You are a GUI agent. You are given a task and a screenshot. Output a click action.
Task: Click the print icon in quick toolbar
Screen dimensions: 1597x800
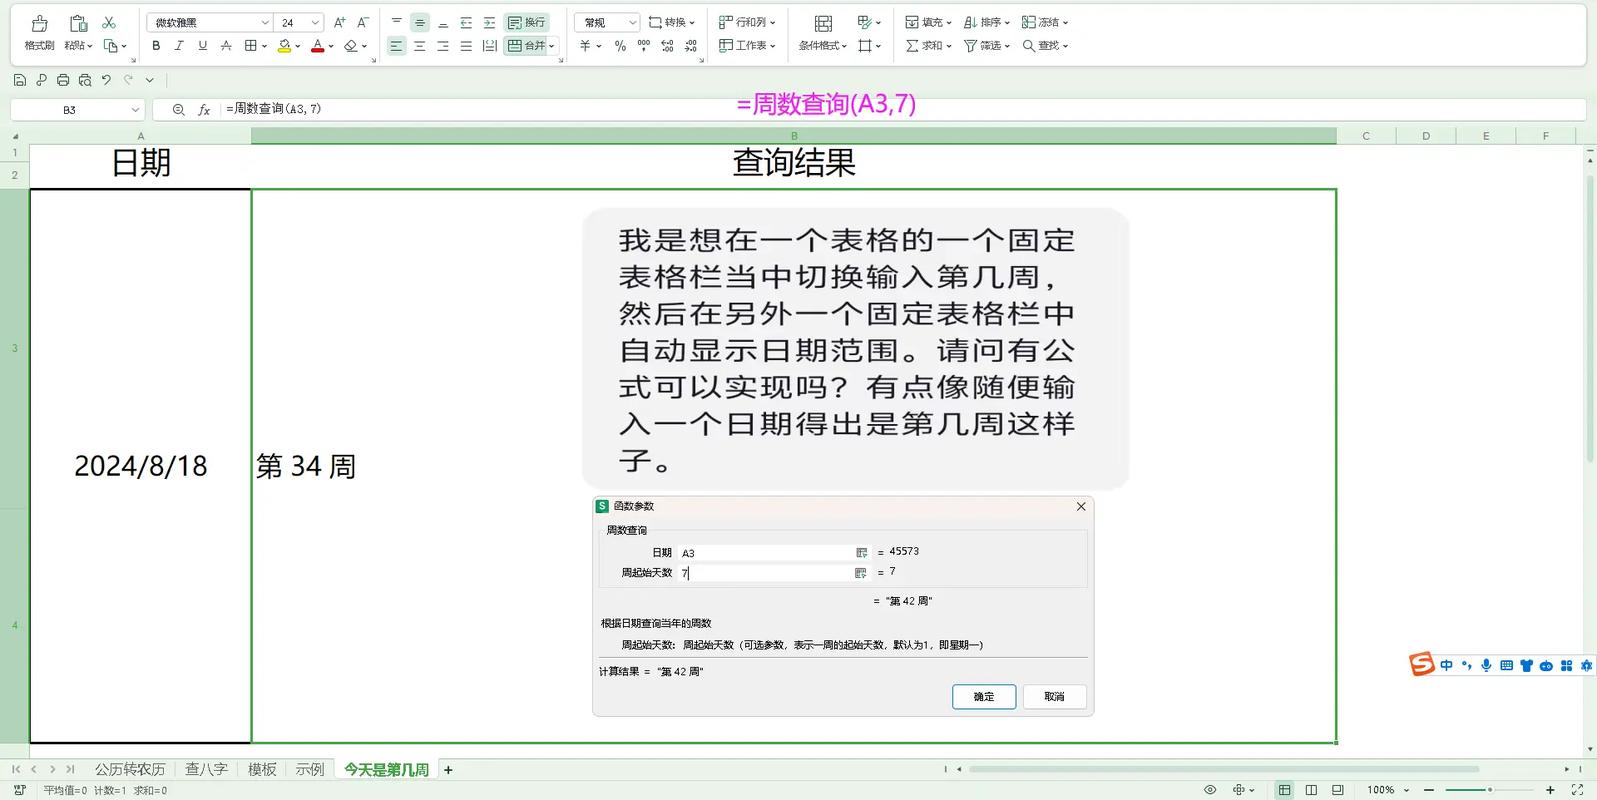pyautogui.click(x=63, y=80)
